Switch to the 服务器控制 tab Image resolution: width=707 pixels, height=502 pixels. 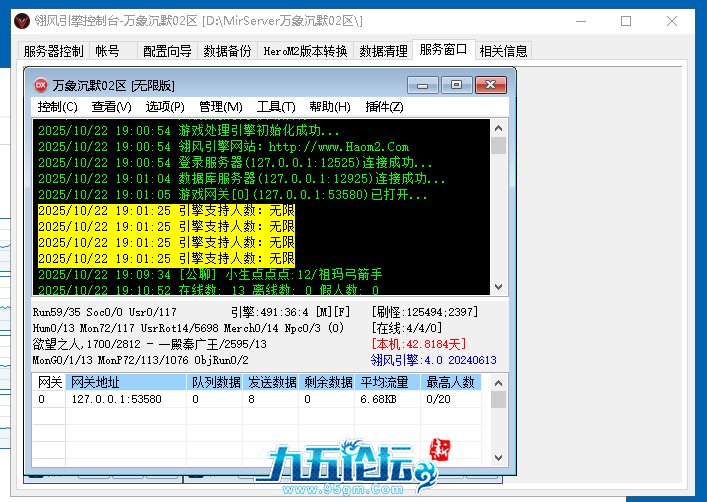(x=53, y=51)
